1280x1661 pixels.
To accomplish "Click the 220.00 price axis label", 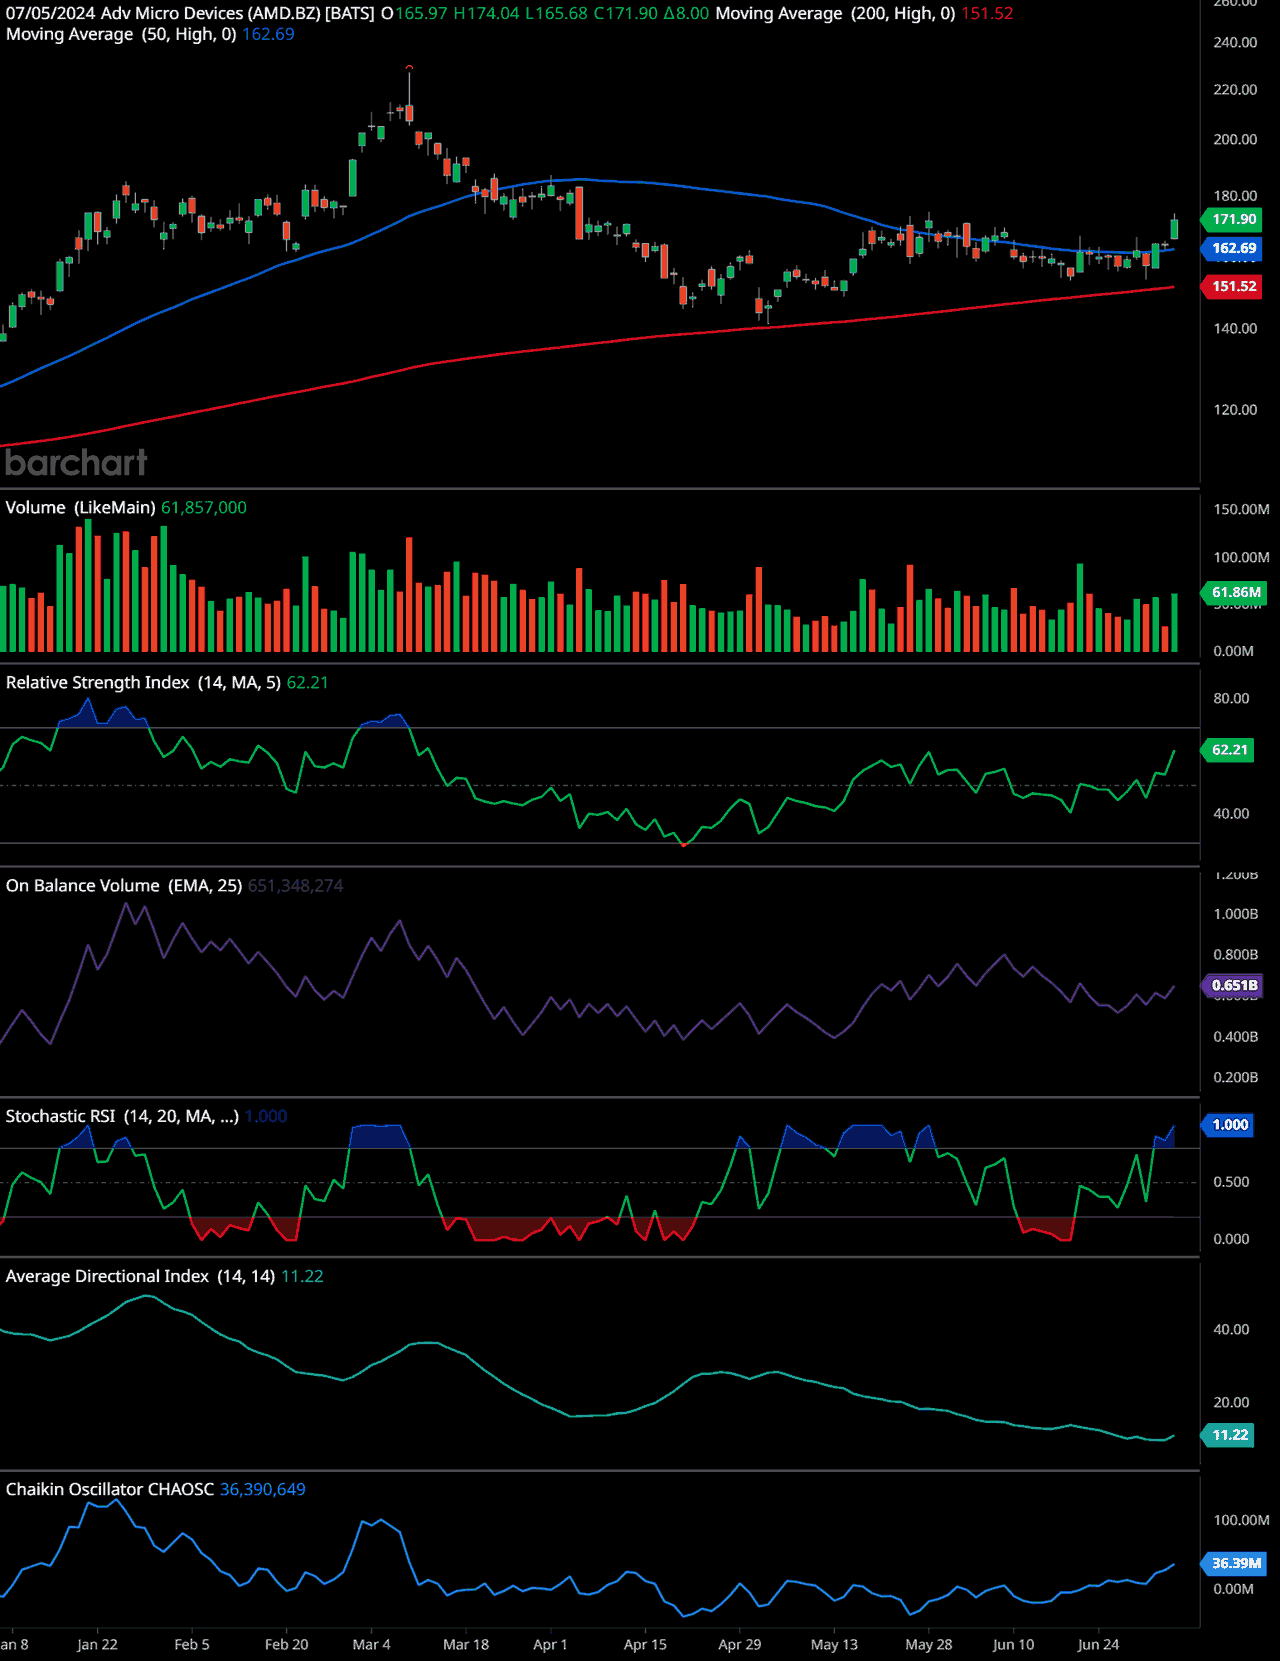I will pos(1235,90).
